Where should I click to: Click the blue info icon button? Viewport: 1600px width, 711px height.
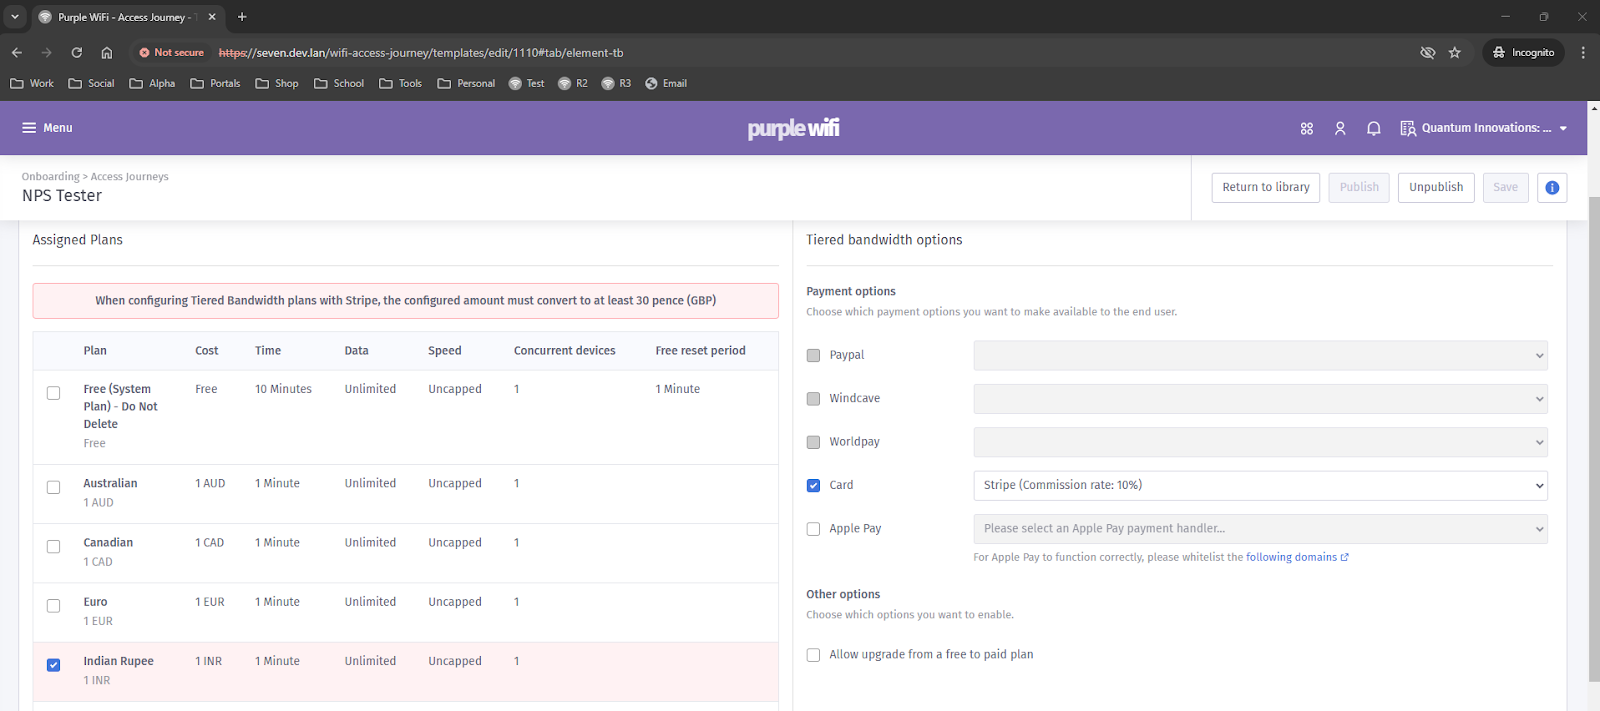pyautogui.click(x=1552, y=187)
